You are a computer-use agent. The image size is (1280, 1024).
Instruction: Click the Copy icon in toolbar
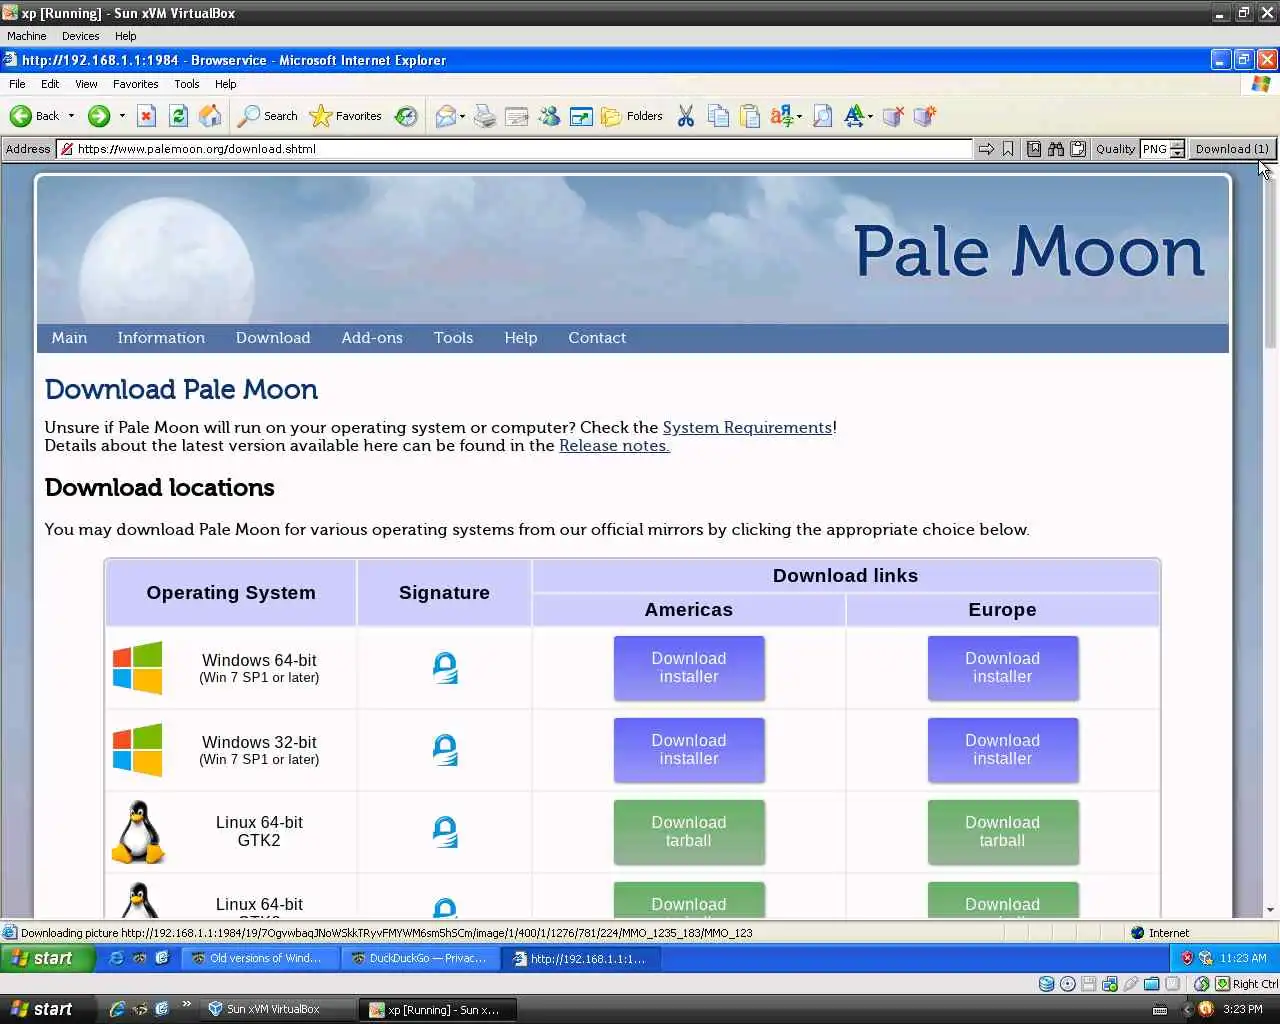coord(718,116)
